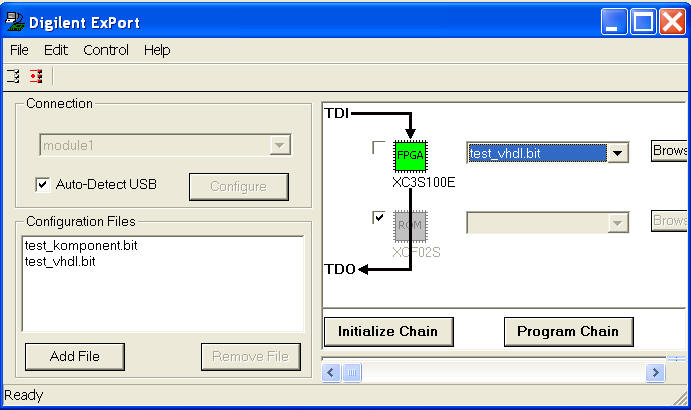
Task: Click the horizontal scrollbar left arrow
Action: [x=331, y=373]
